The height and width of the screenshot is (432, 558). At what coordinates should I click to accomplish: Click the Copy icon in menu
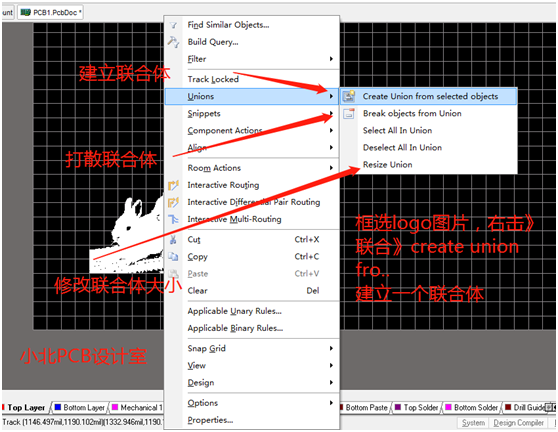(x=173, y=257)
